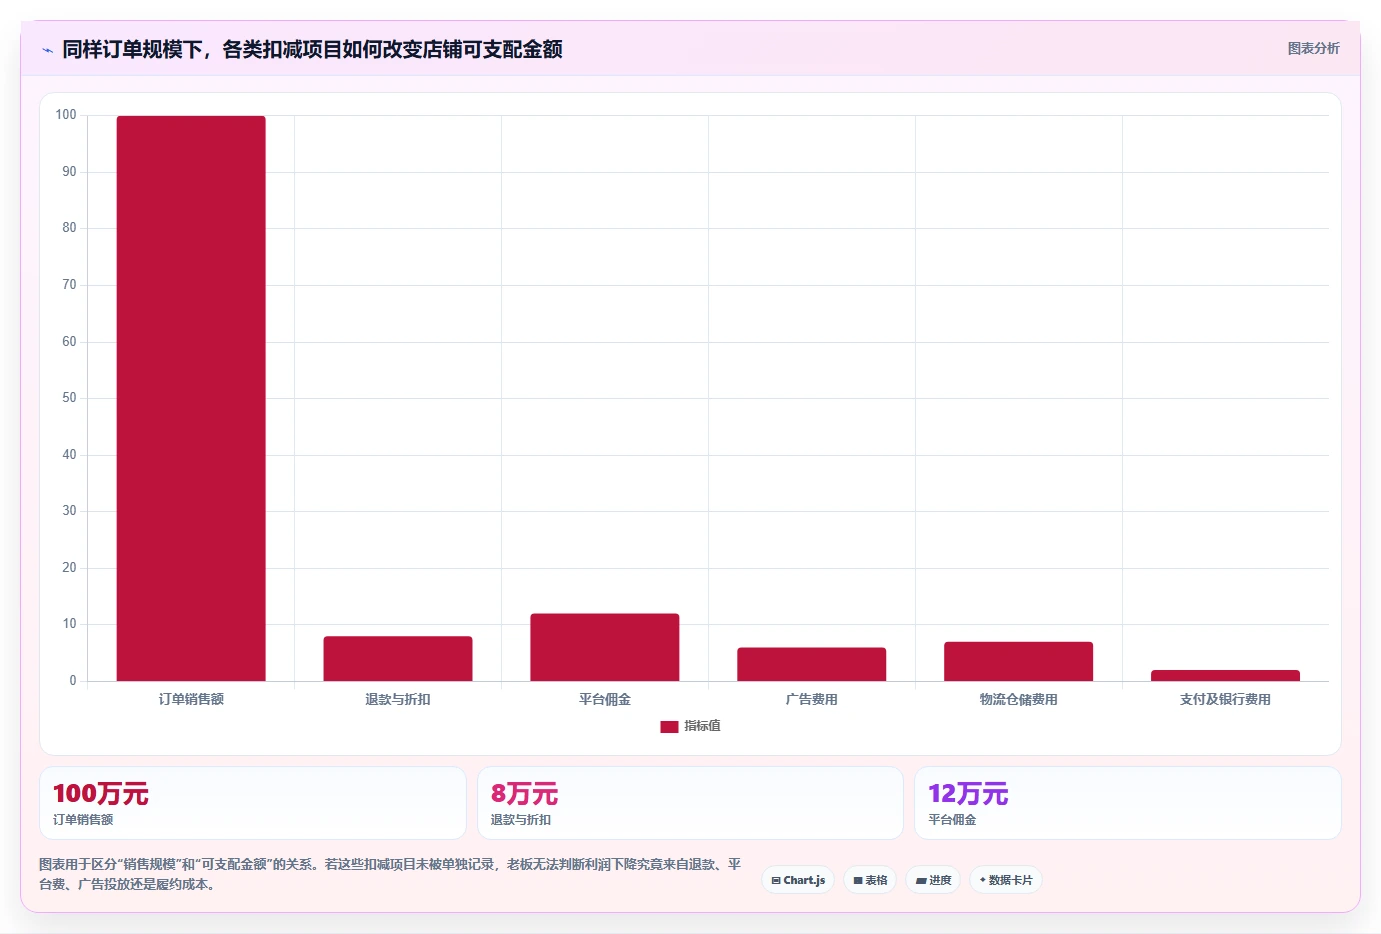Click the 支付及银行费用 x-axis label
Screen dimensions: 1381x934
click(x=1225, y=699)
